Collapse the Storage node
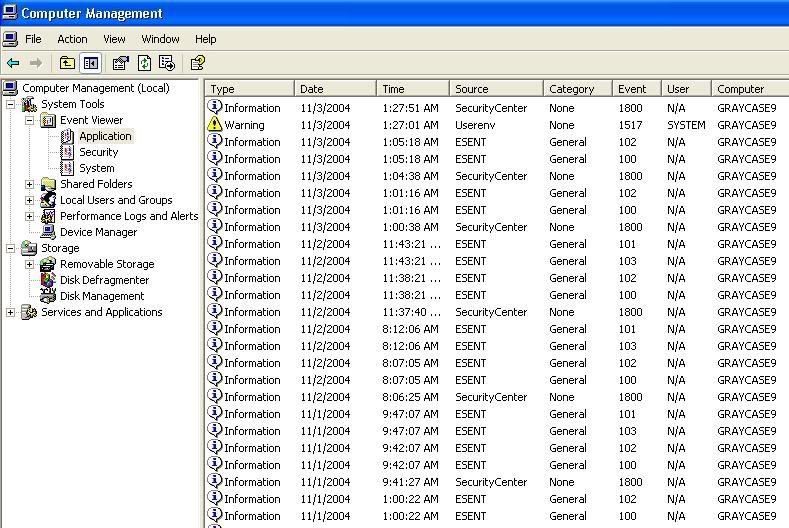The height and width of the screenshot is (528, 789). pyautogui.click(x=10, y=248)
